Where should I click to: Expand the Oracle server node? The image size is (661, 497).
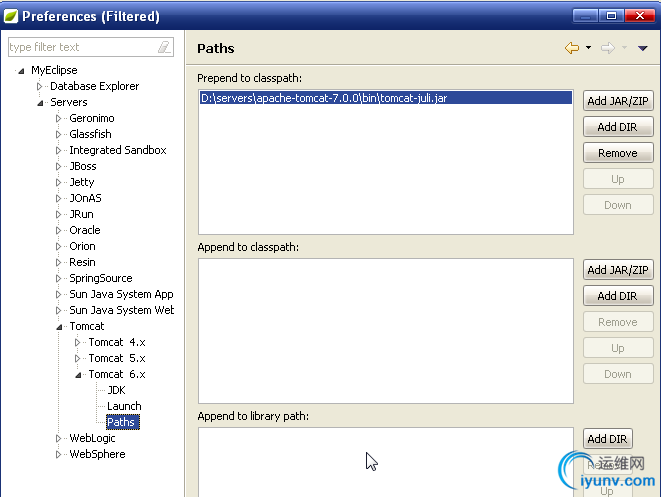pos(58,231)
